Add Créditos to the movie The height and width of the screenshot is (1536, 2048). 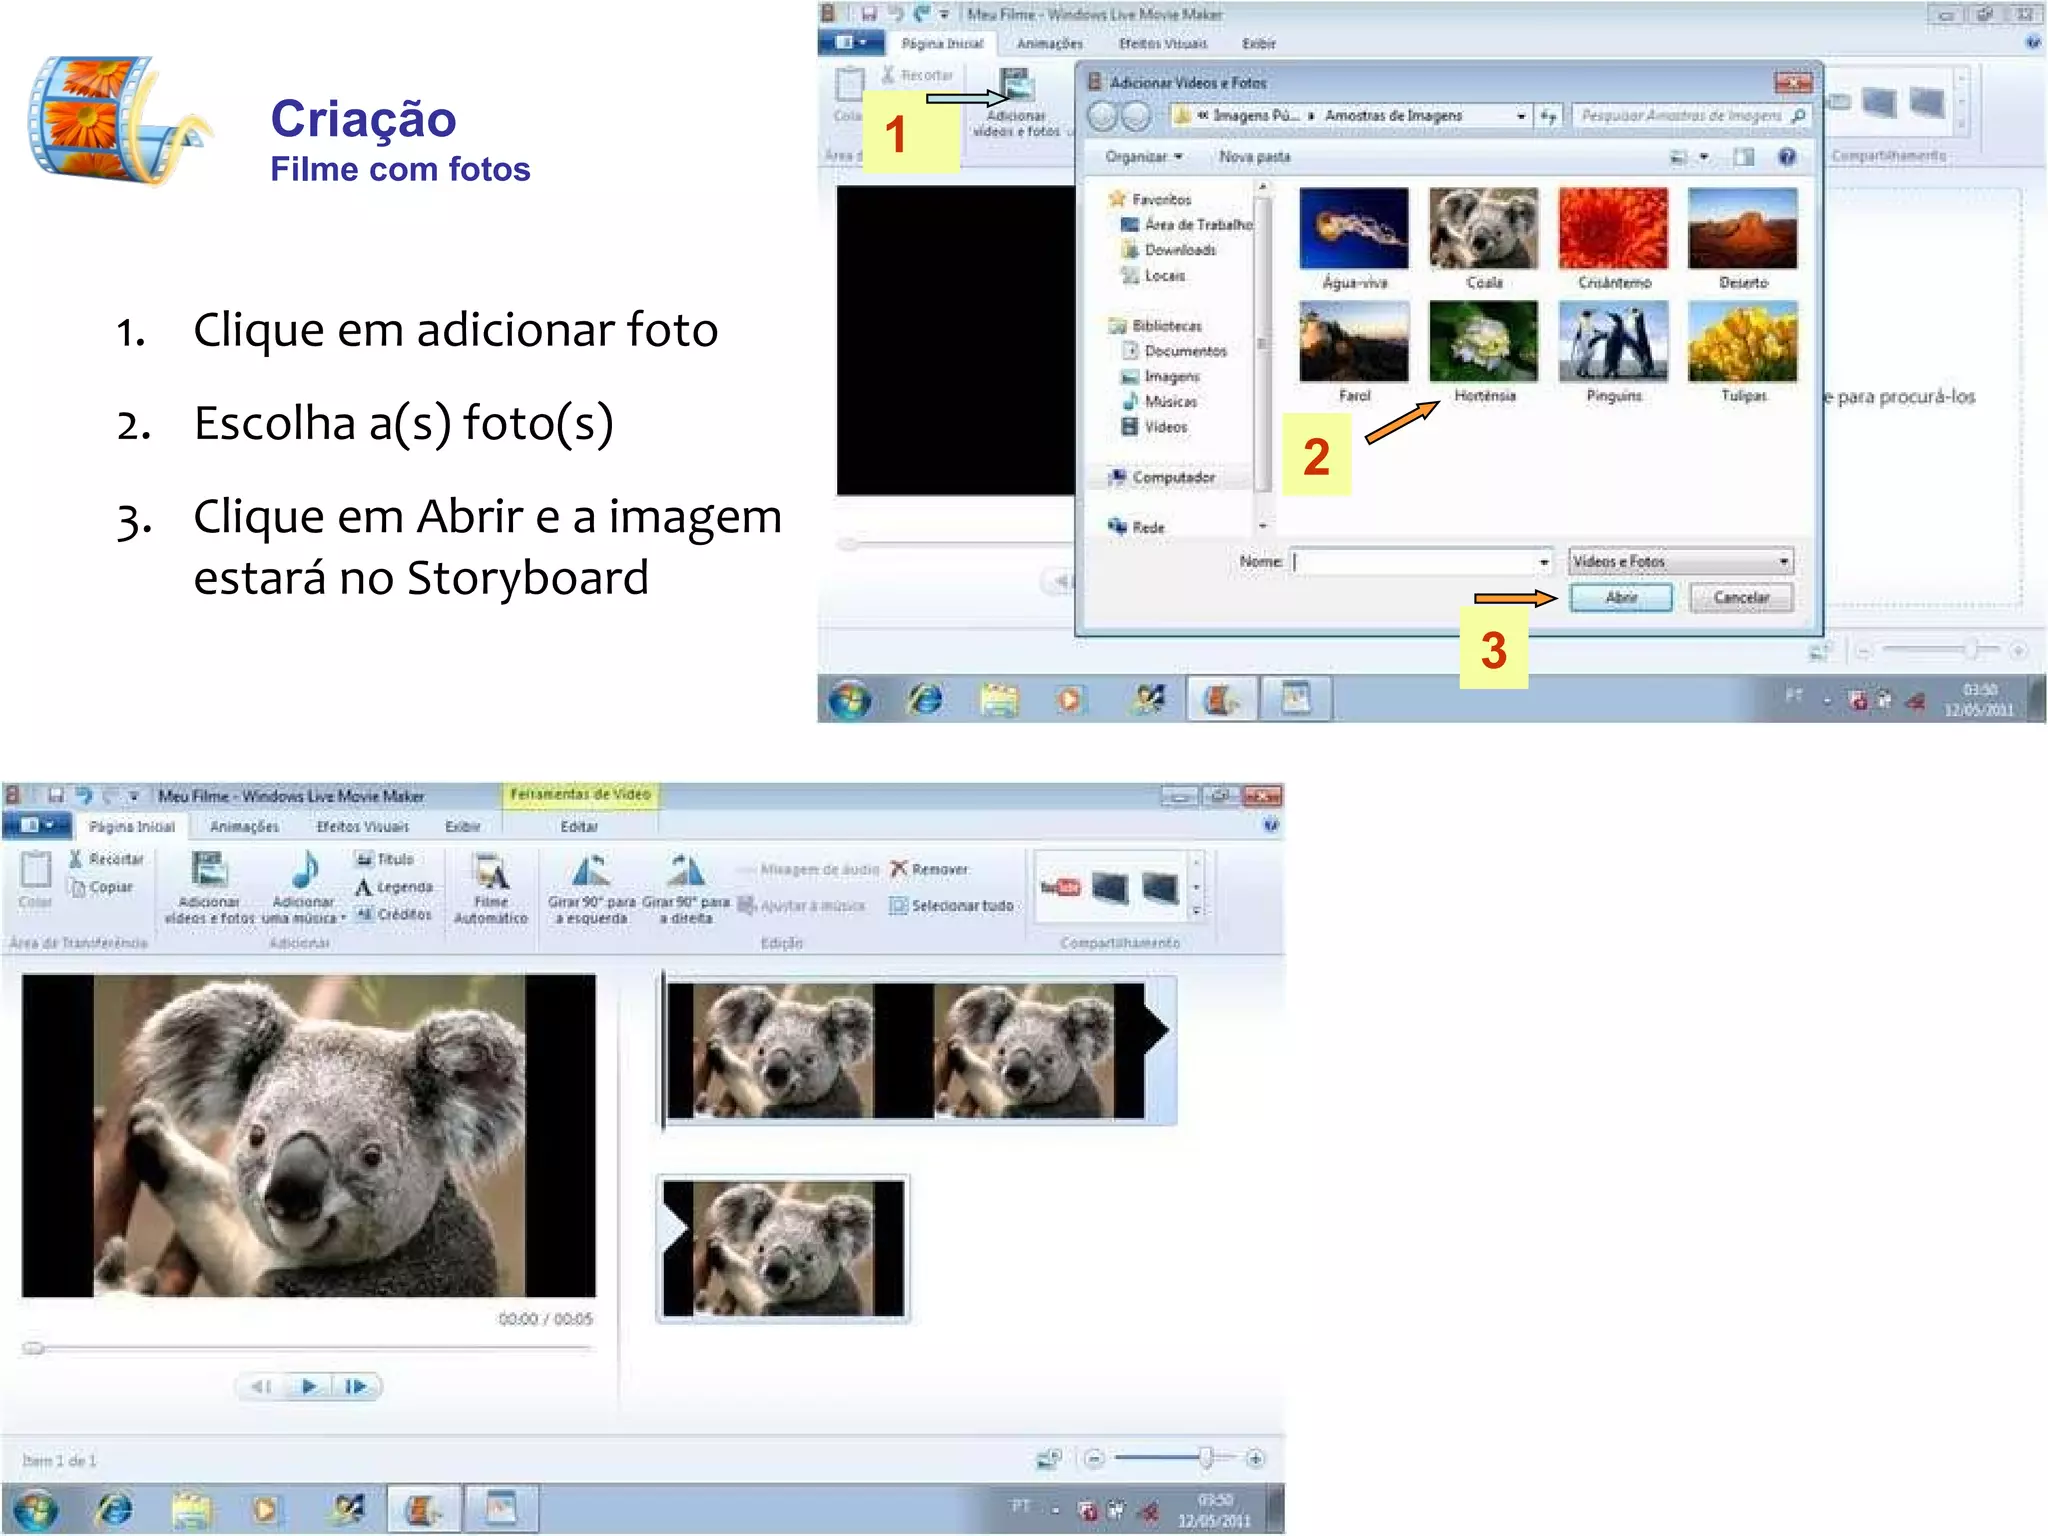[x=394, y=914]
